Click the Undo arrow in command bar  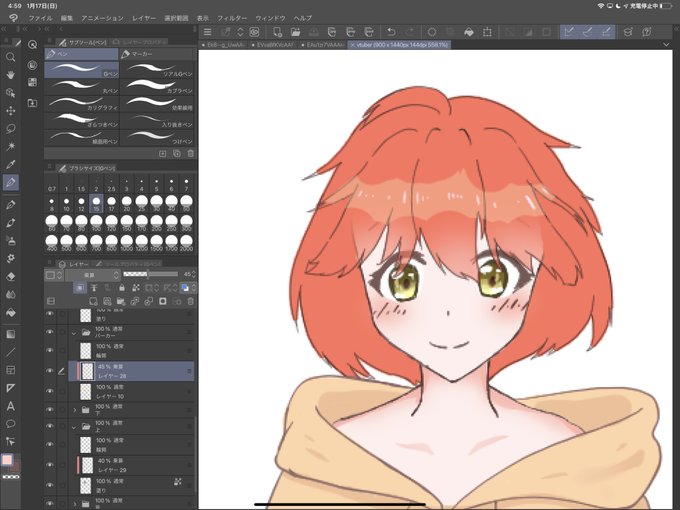pyautogui.click(x=391, y=32)
